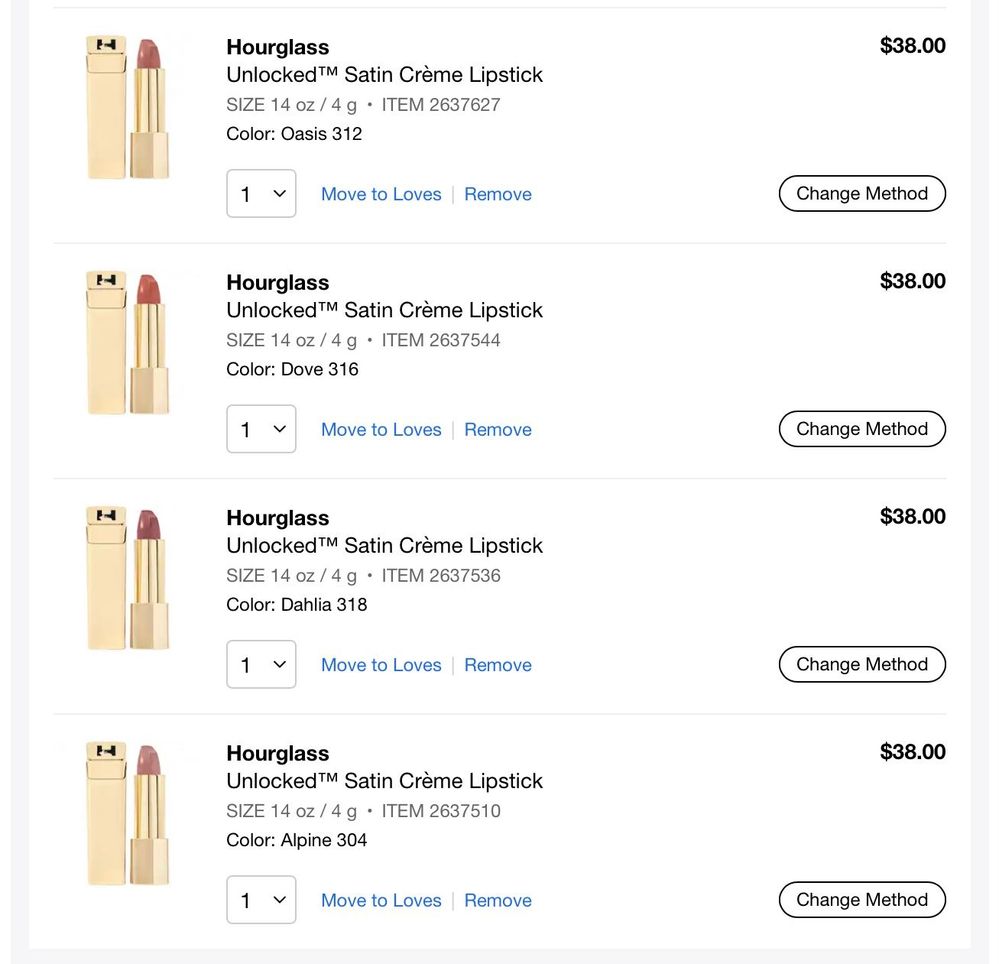
Task: Move Alpine 304 lipstick to Loves
Action: pyautogui.click(x=381, y=900)
